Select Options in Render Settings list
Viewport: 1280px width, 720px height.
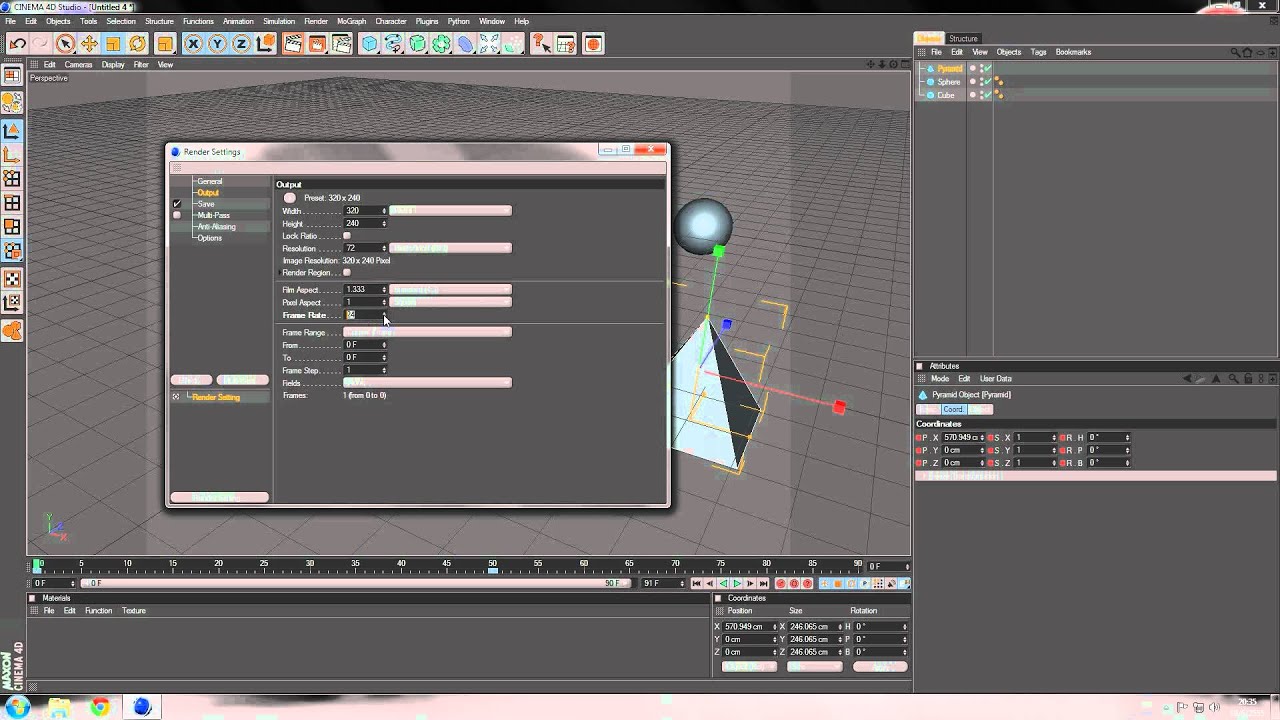coord(209,238)
